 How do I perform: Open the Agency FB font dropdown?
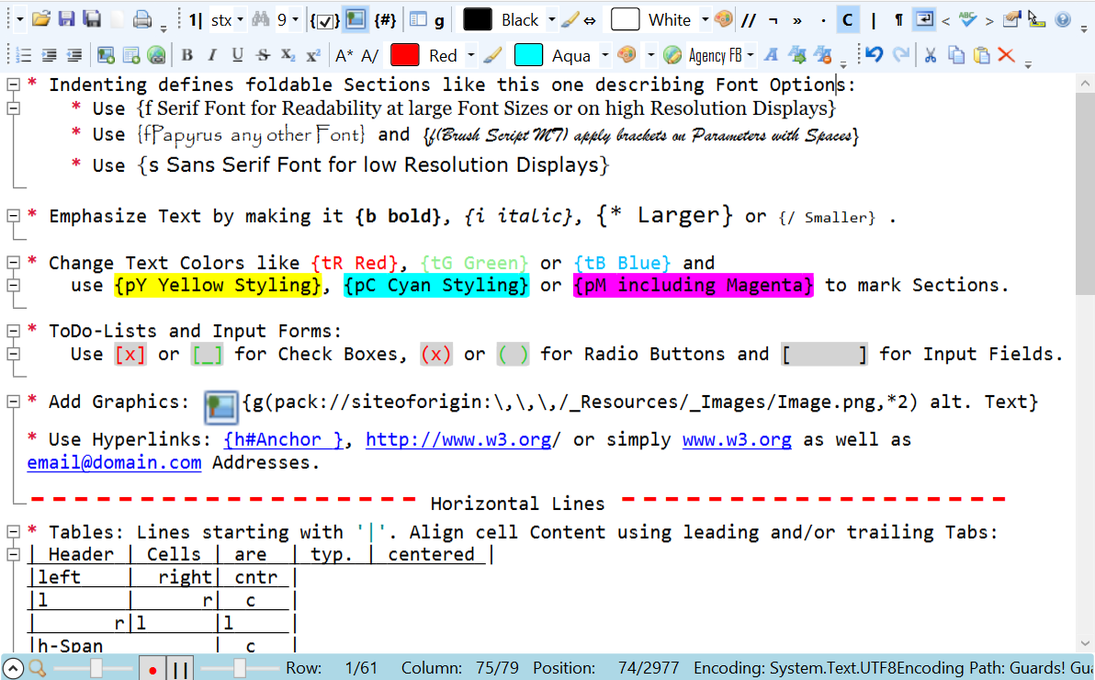[750, 55]
